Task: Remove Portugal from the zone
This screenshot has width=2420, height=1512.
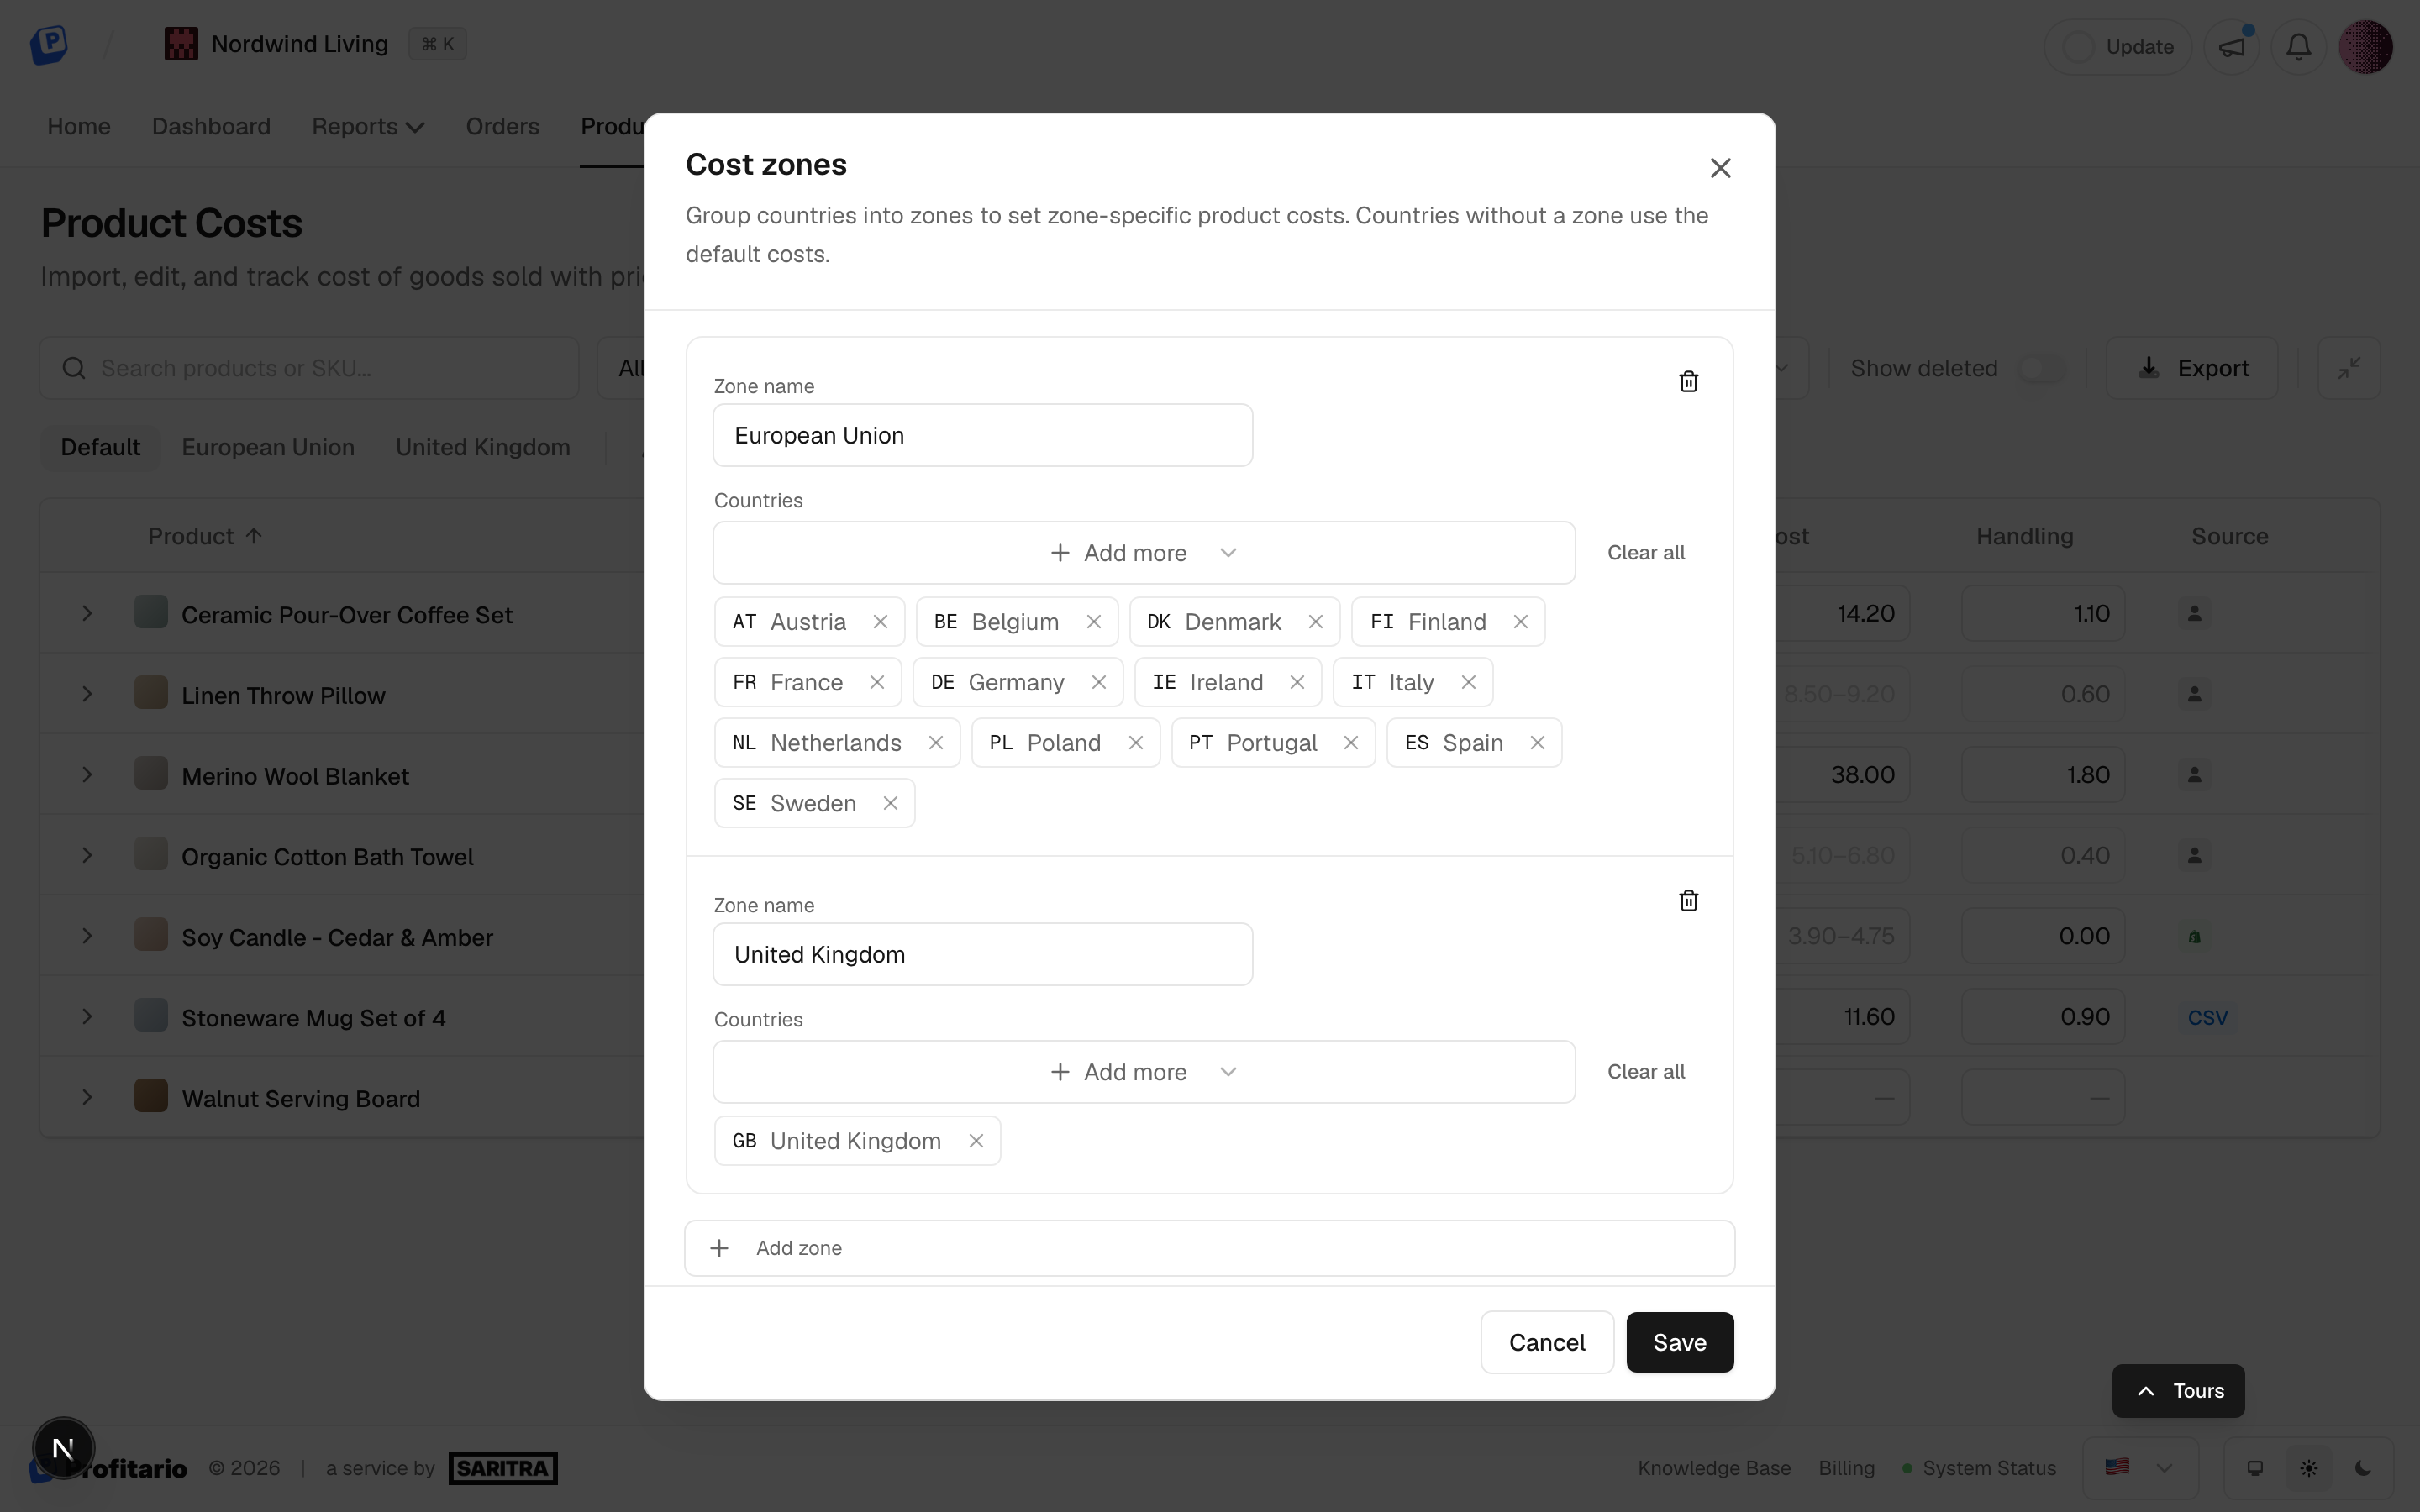Action: click(1350, 743)
